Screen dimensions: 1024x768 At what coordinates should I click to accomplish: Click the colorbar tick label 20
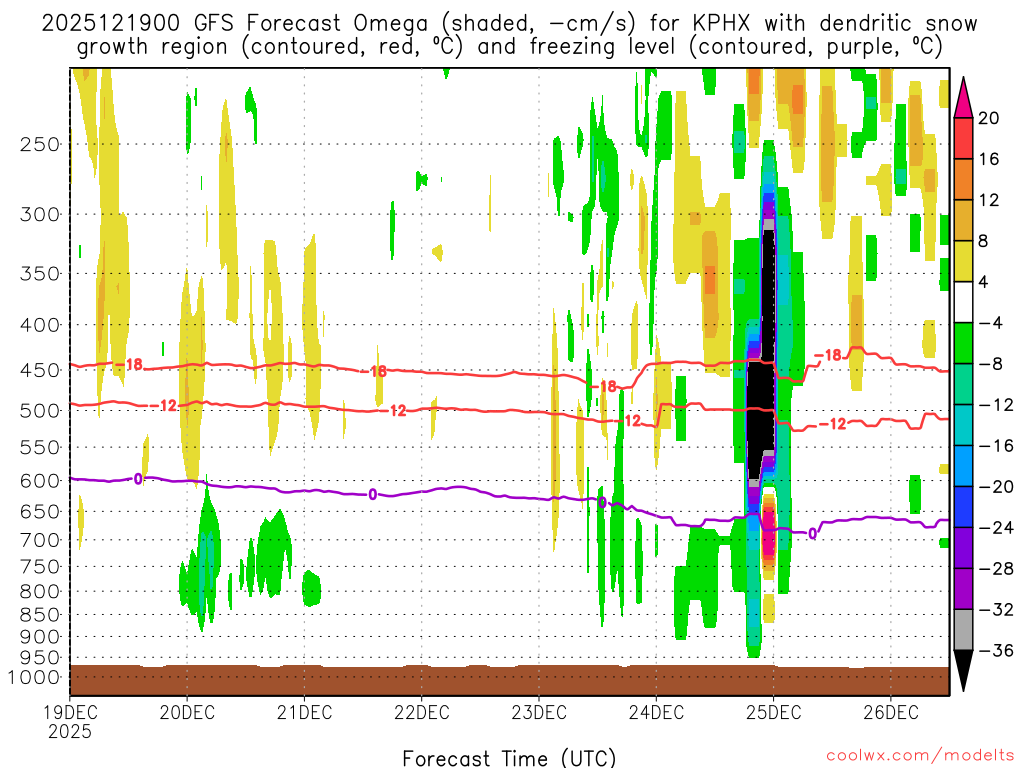click(989, 118)
